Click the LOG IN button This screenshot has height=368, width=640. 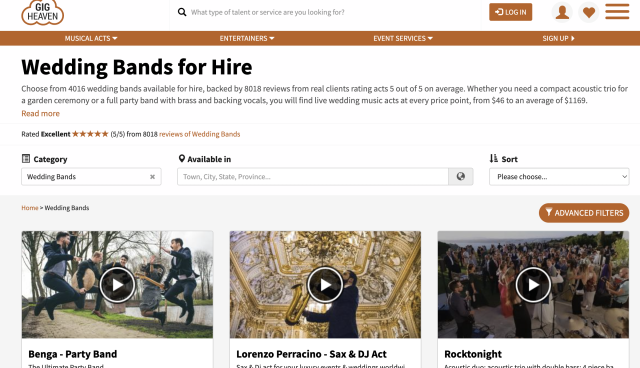pos(511,12)
